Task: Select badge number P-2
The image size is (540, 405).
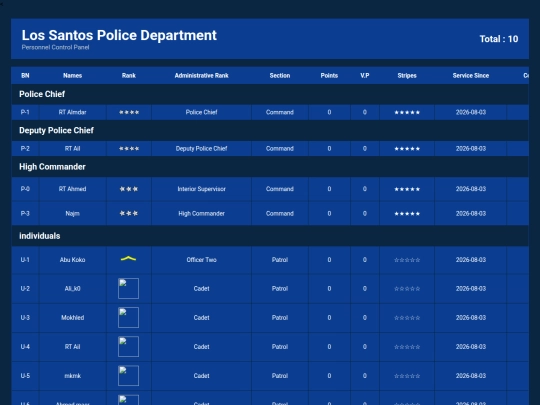Action: coord(25,149)
